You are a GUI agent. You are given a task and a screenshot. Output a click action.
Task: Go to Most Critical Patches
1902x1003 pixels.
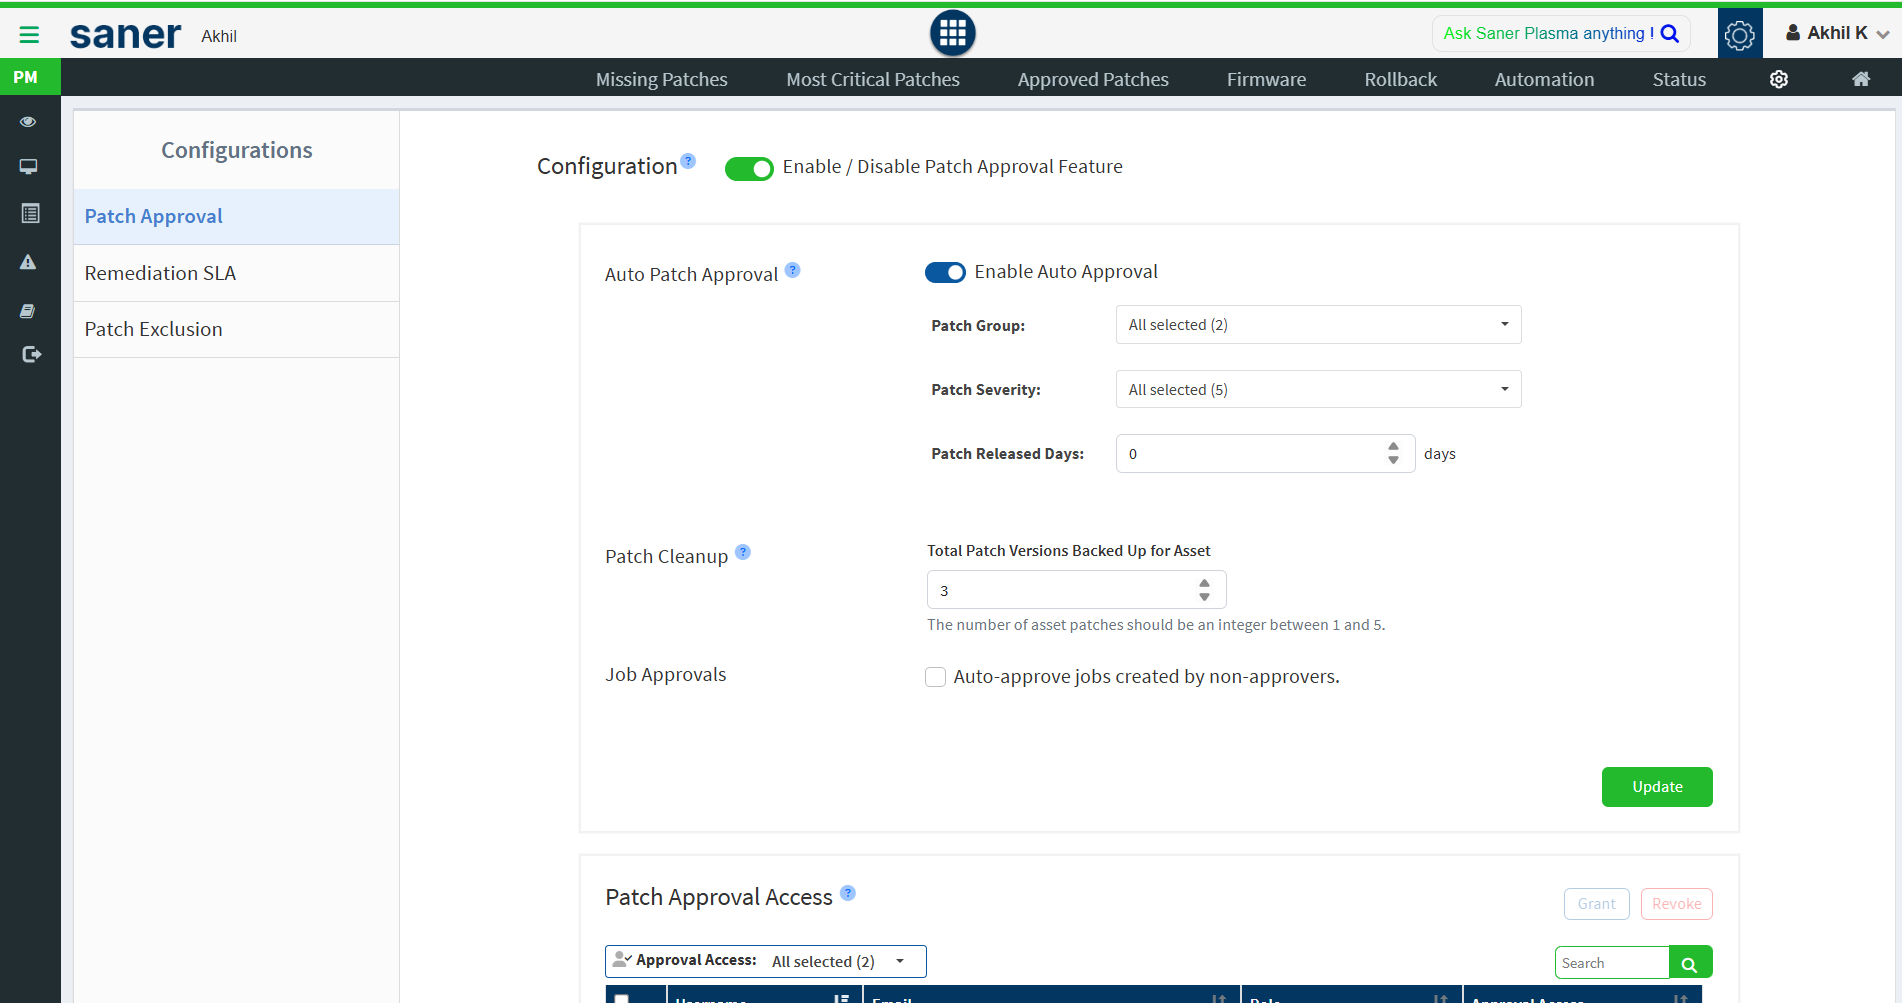(x=873, y=79)
